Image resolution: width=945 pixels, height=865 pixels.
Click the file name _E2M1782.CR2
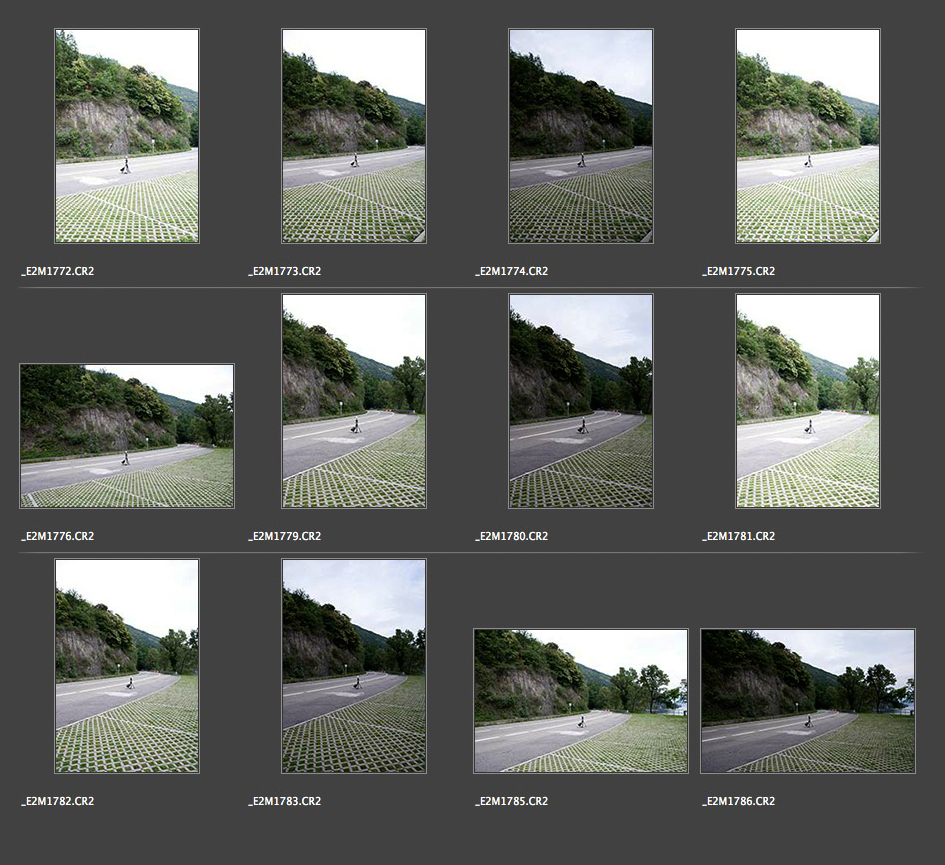pos(58,802)
